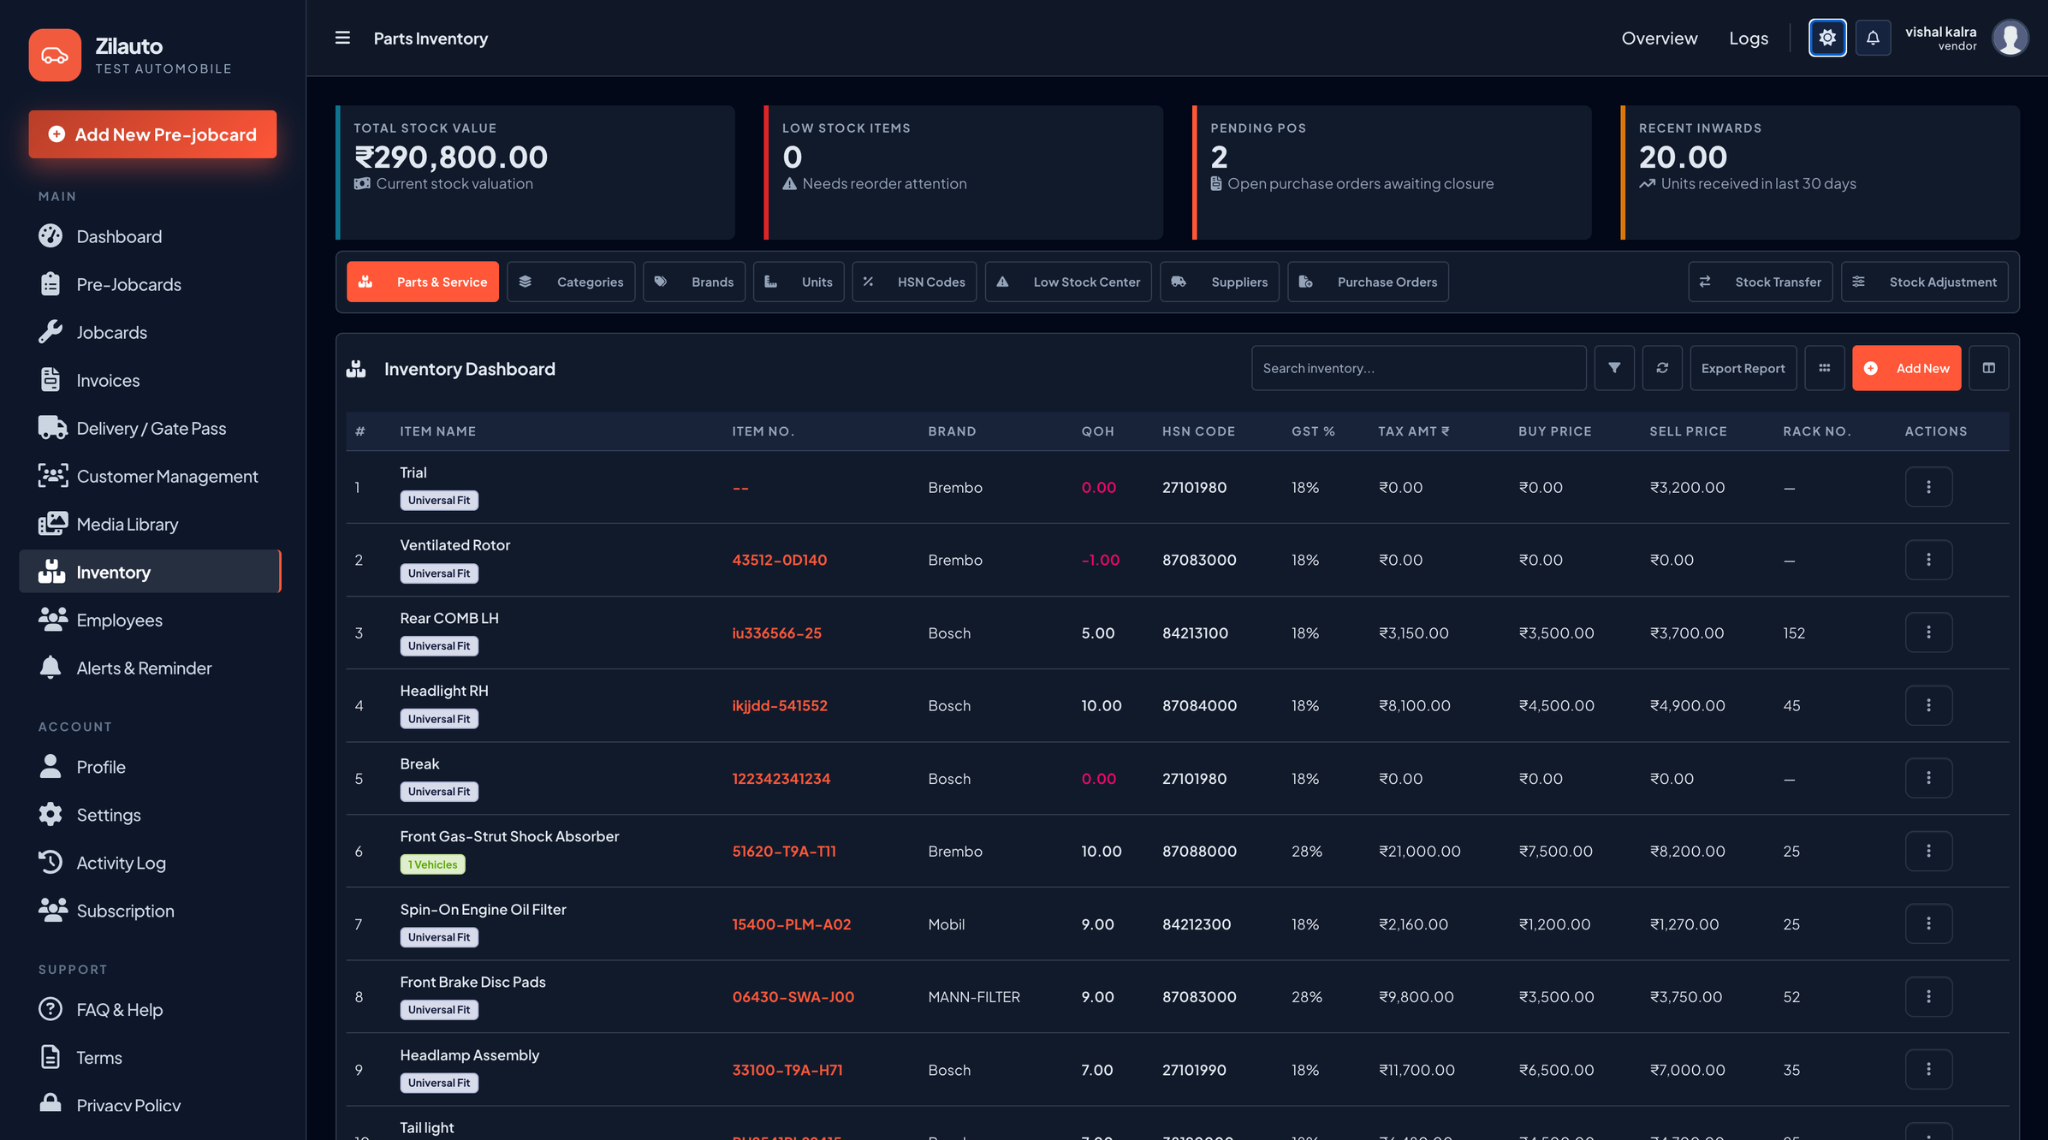The width and height of the screenshot is (2048, 1140).
Task: Click item number 15400-PLM-A02
Action: [x=791, y=924]
